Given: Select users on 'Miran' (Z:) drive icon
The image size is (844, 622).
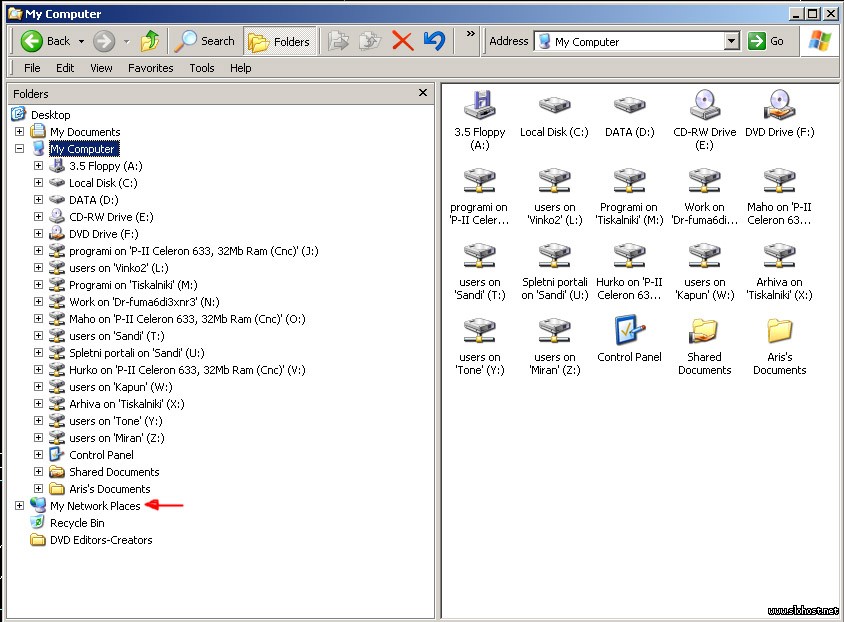Looking at the screenshot, I should pyautogui.click(x=554, y=347).
